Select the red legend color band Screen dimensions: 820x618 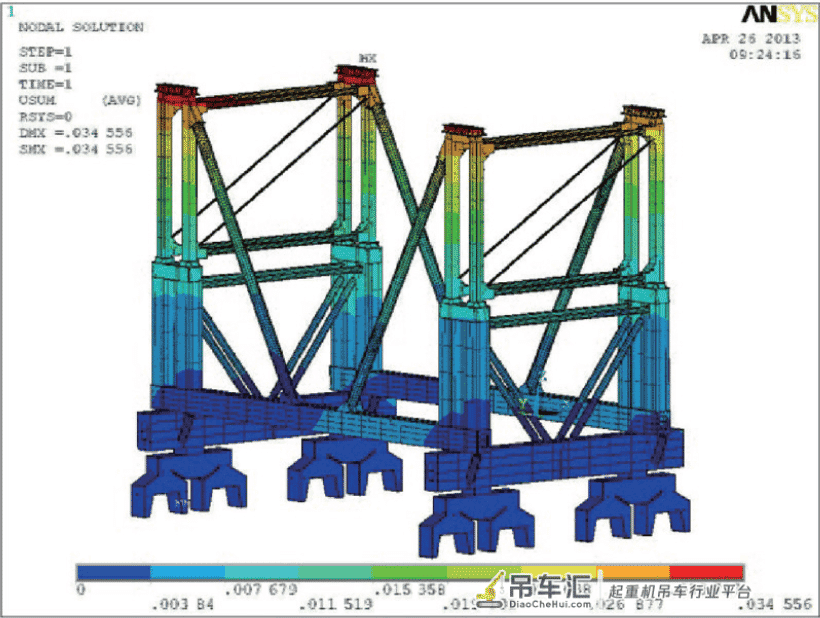coord(706,572)
